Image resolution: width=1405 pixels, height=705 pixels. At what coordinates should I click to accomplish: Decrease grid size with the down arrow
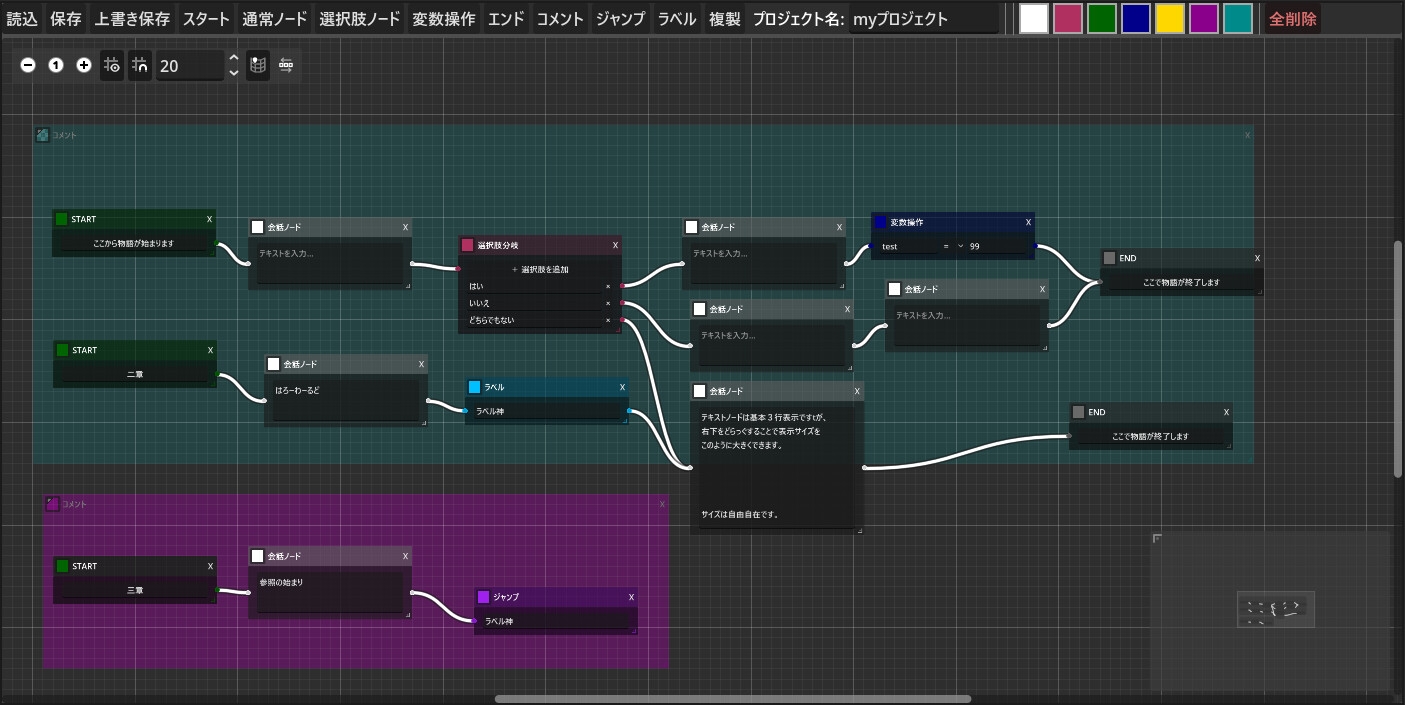point(234,73)
